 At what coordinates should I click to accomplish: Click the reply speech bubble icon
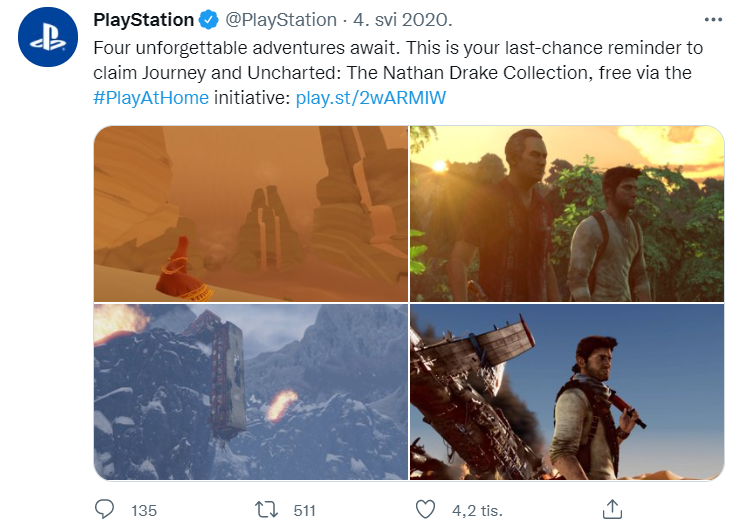tap(104, 510)
